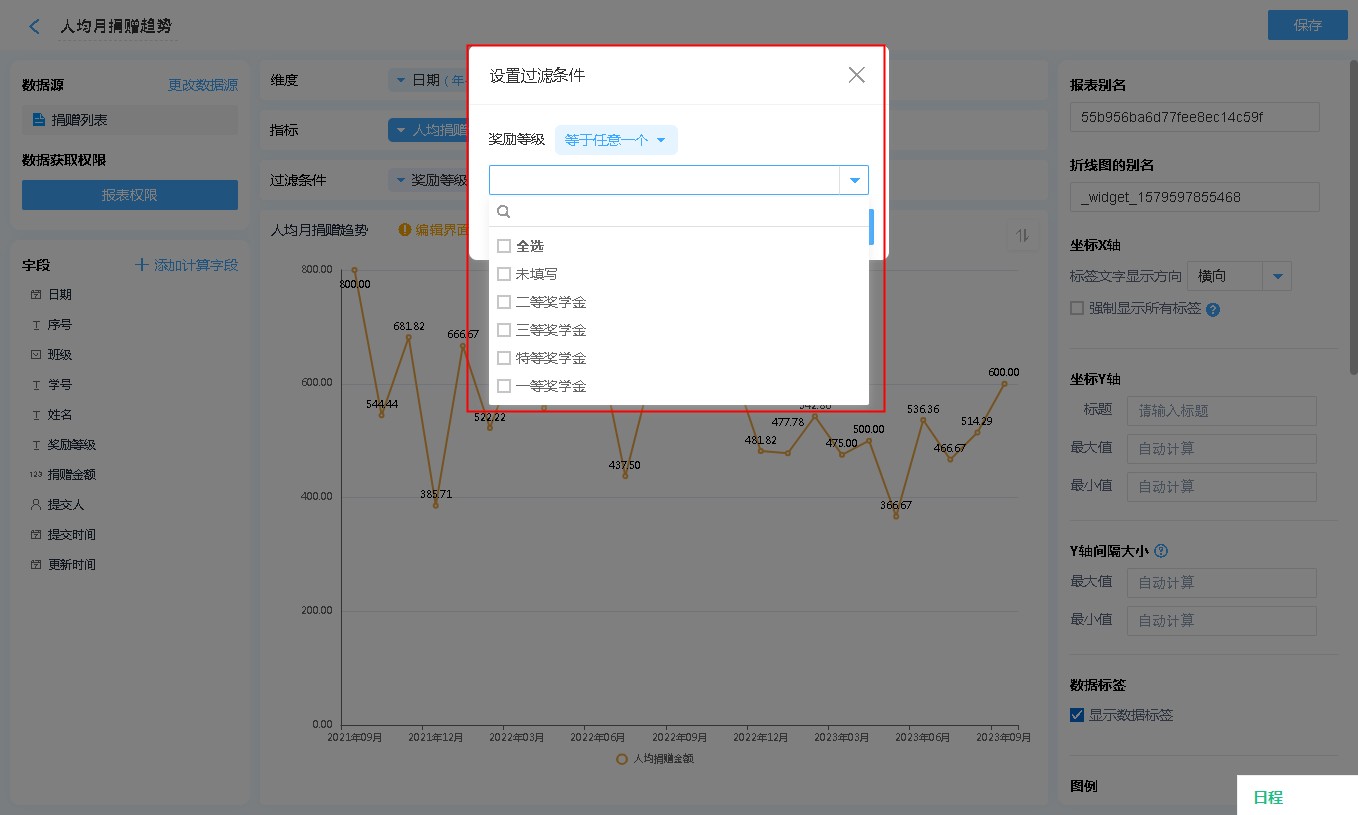1358x815 pixels.
Task: Click the back arrow icon
Action: pos(35,26)
